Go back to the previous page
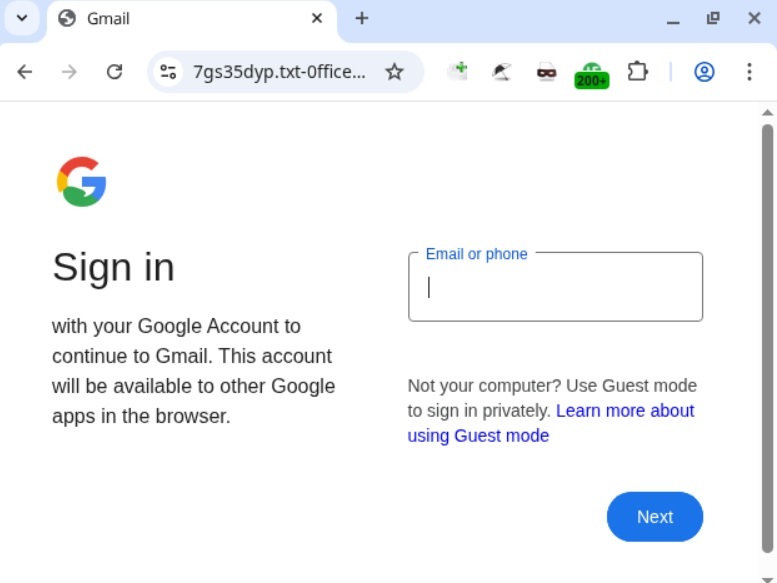777x583 pixels. [25, 72]
